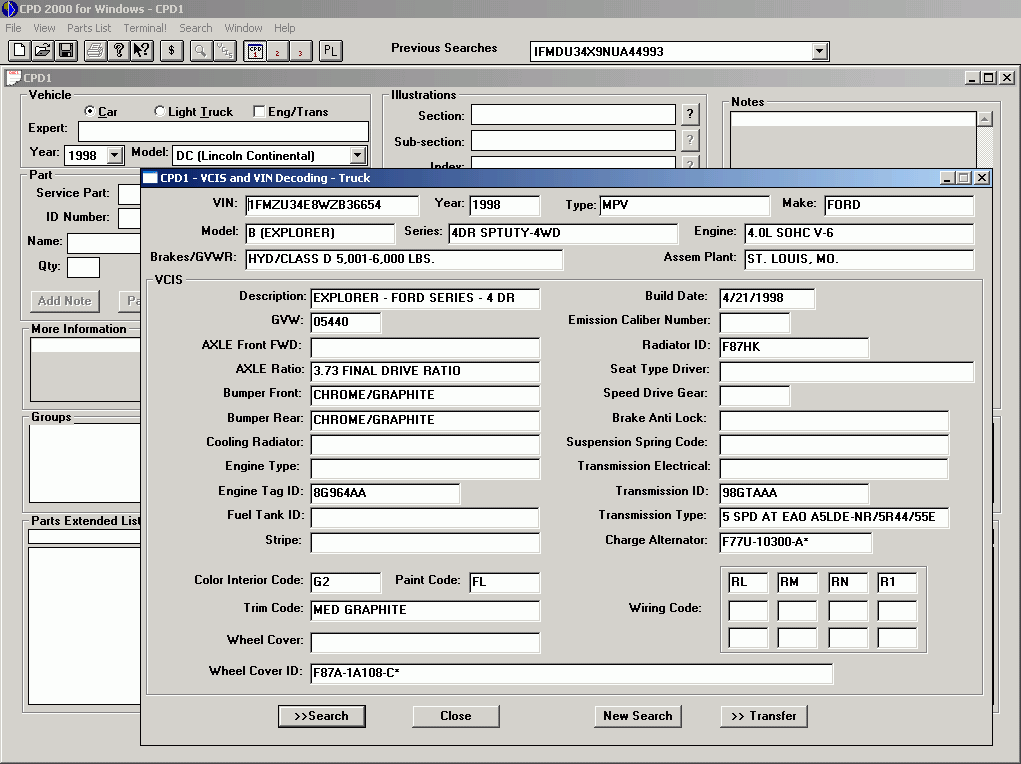This screenshot has height=764, width=1021.
Task: Activate the context help pointer icon
Action: tap(141, 51)
